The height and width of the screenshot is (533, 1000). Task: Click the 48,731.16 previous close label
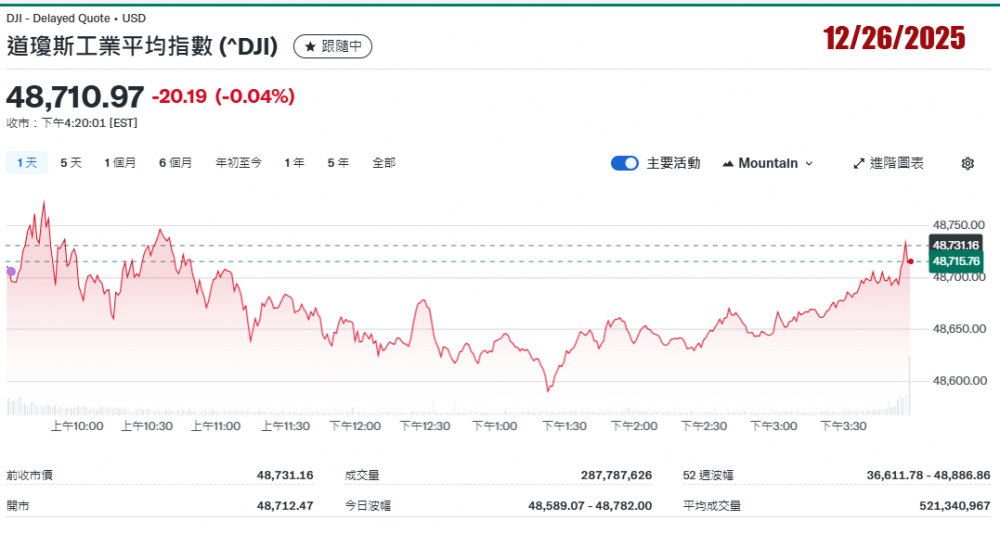956,245
